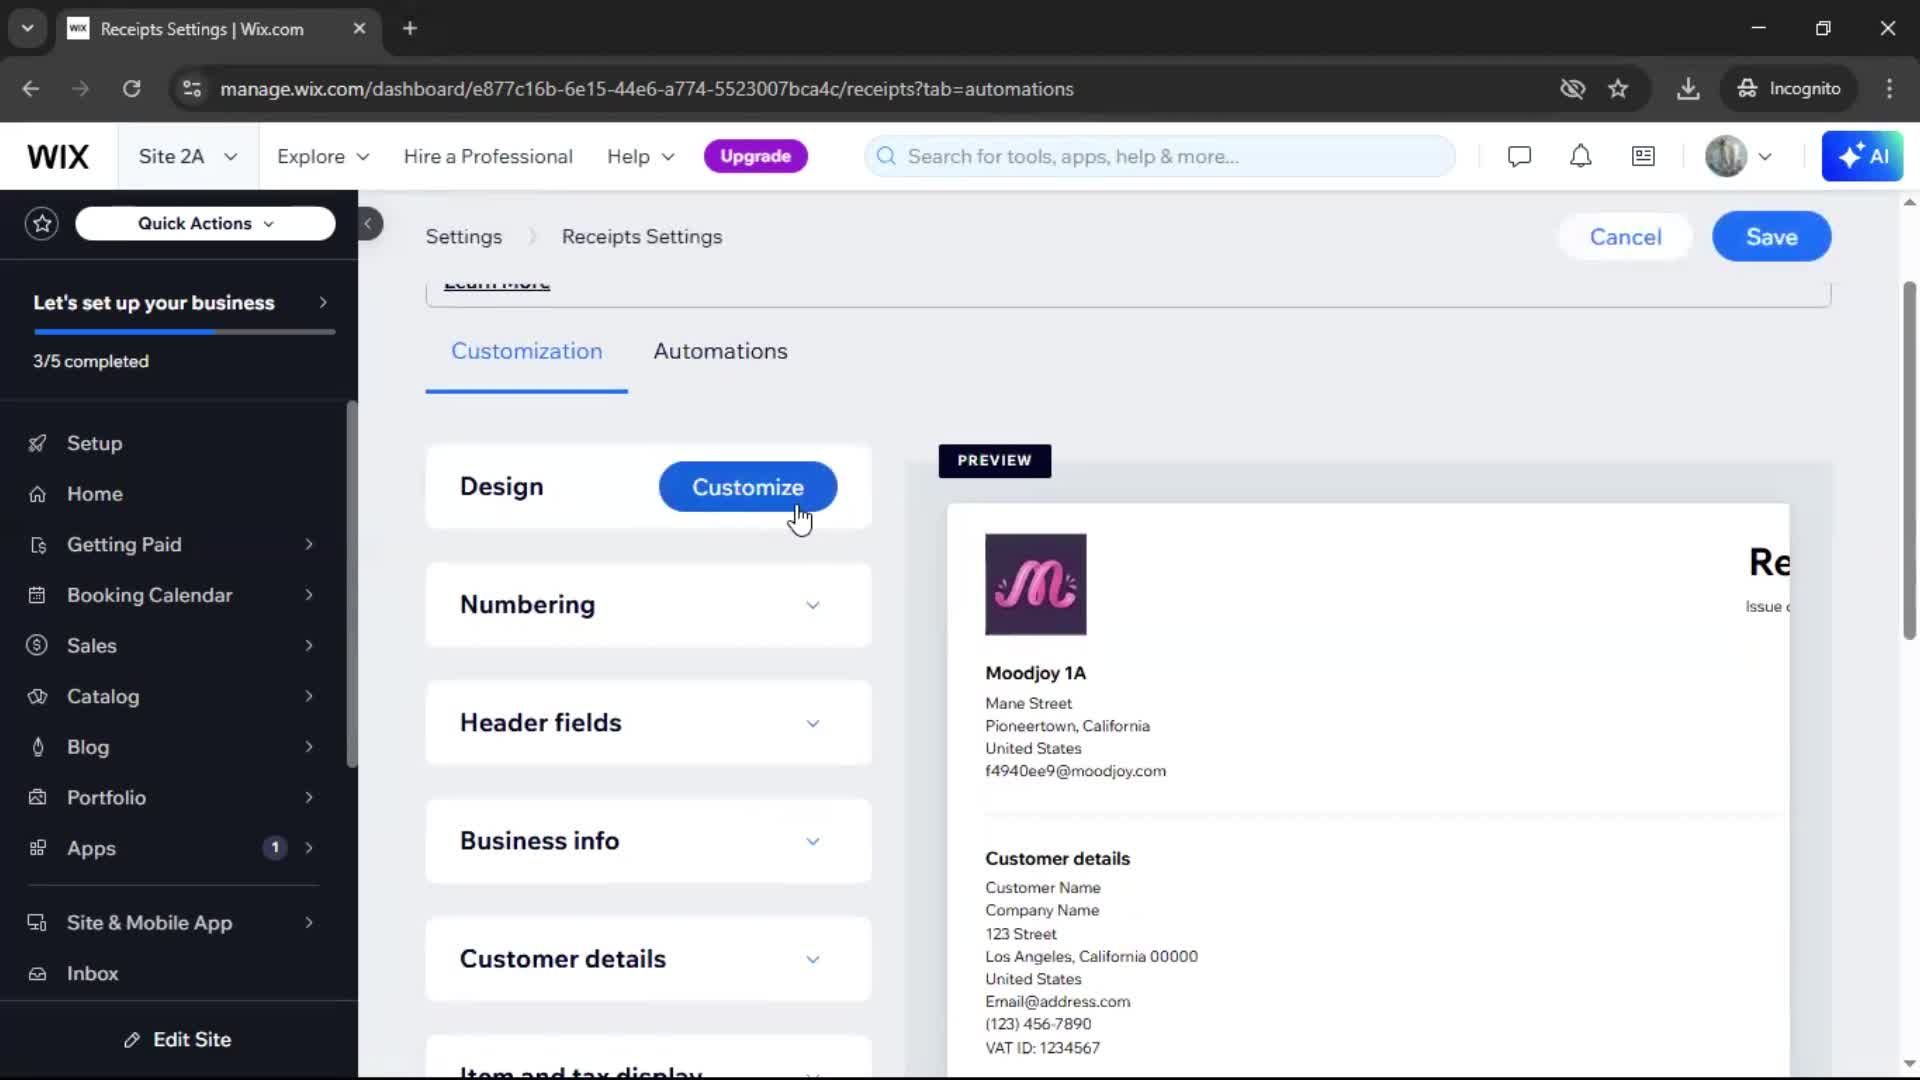The height and width of the screenshot is (1080, 1920).
Task: Click the Setup rocket icon
Action: point(37,443)
